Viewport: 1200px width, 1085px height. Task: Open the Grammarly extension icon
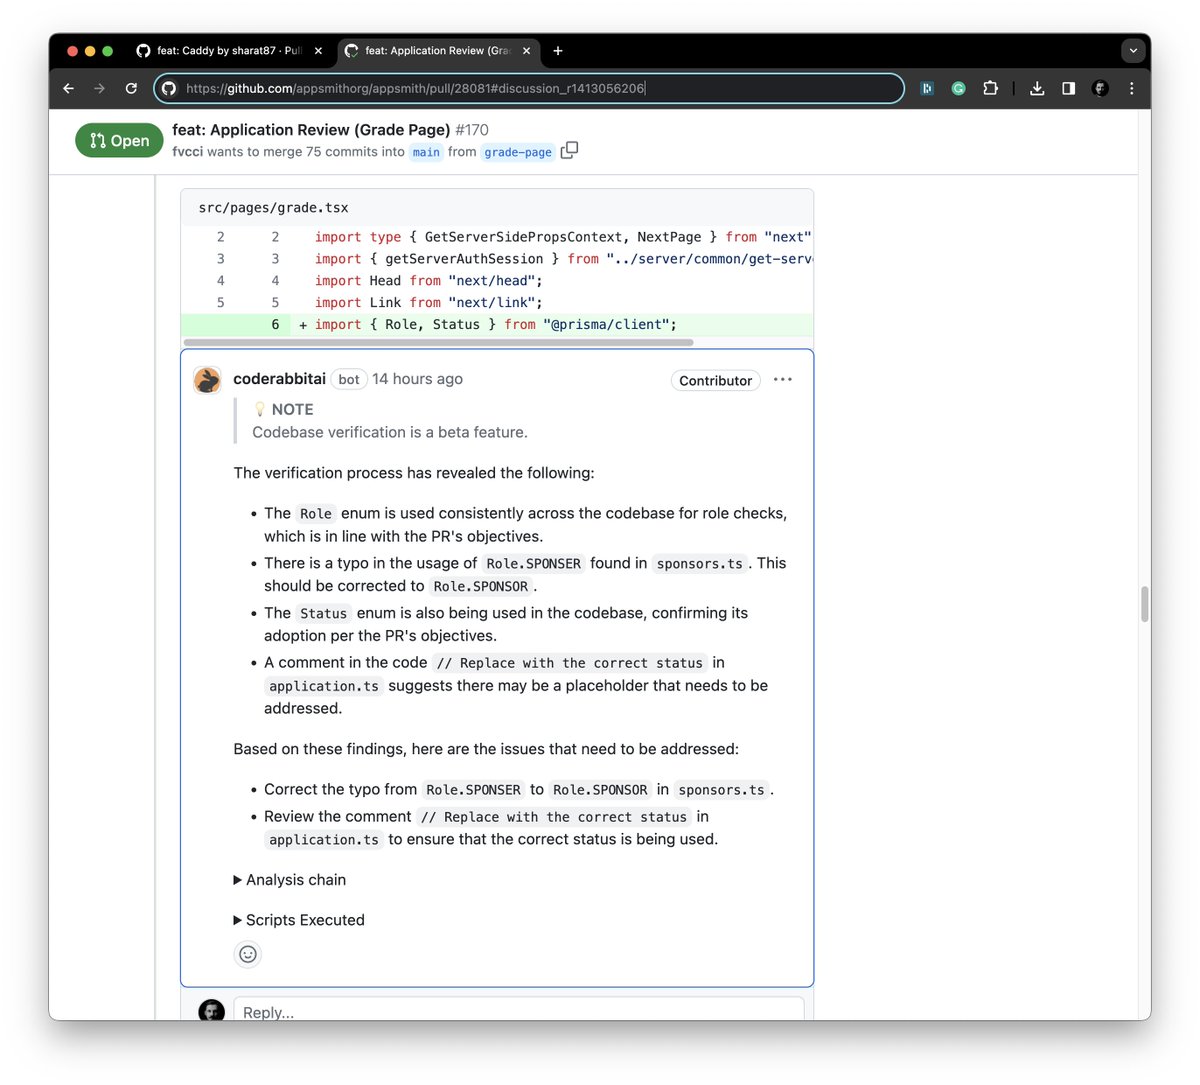point(958,88)
